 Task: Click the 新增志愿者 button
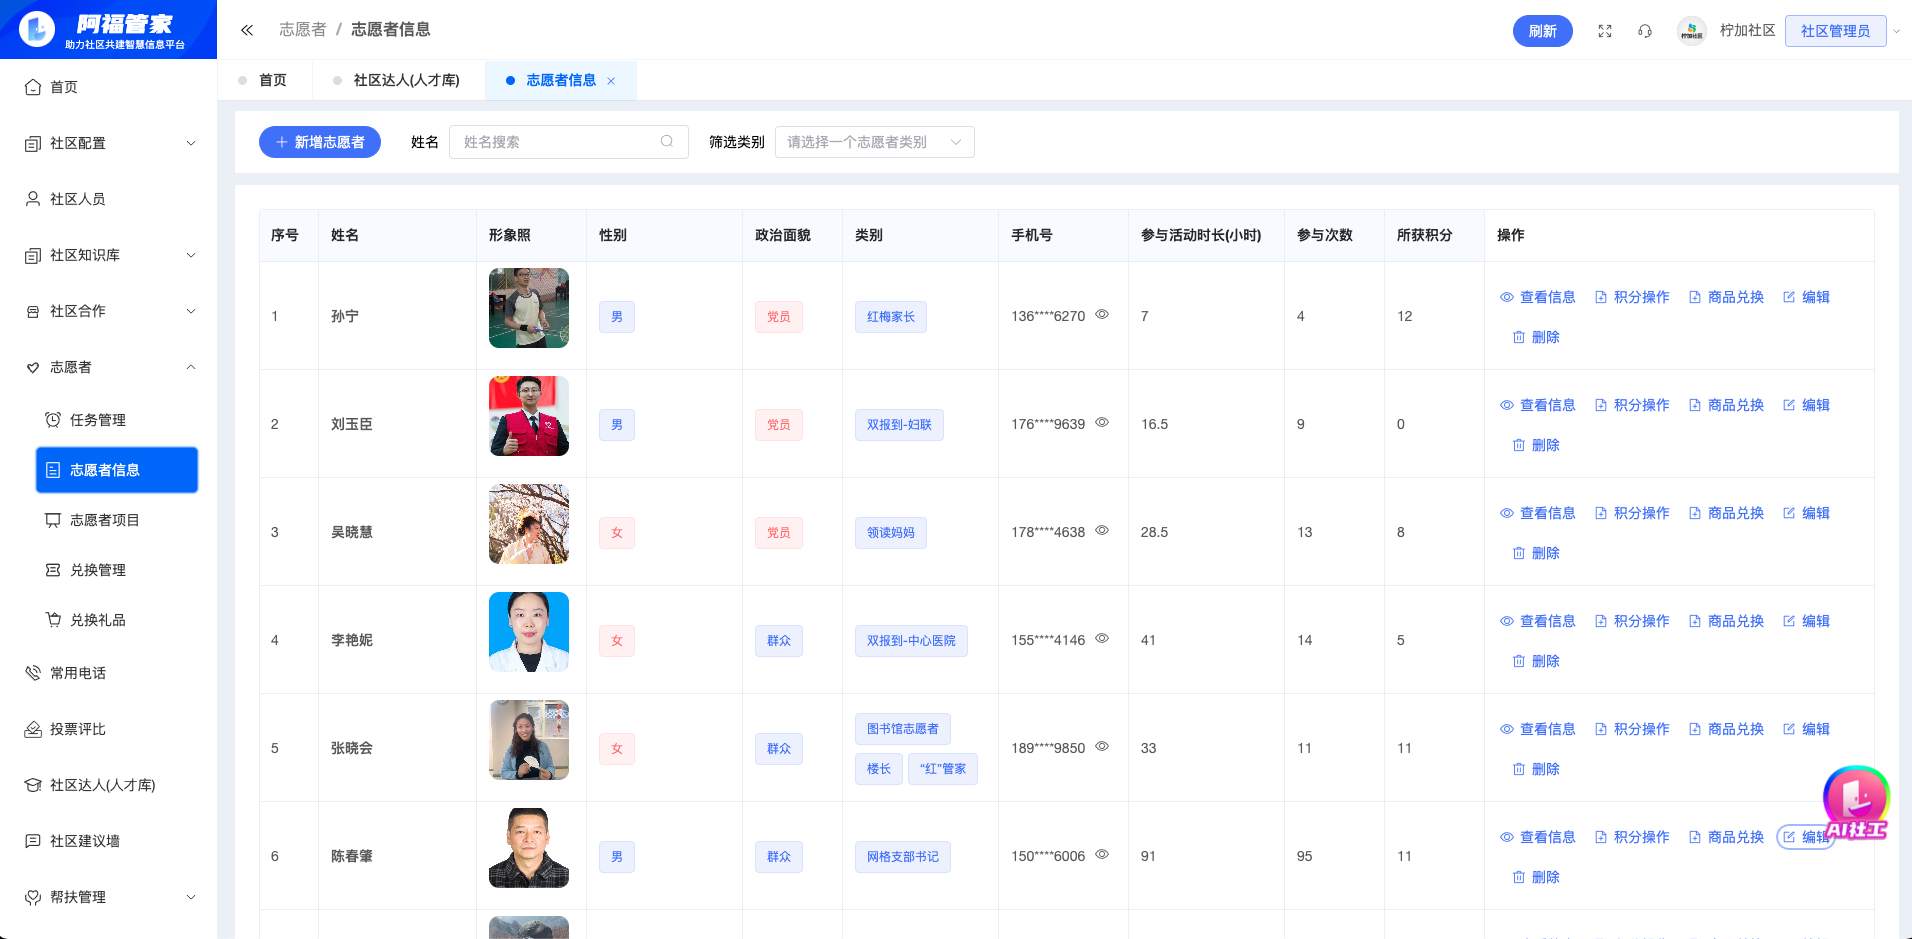320,142
